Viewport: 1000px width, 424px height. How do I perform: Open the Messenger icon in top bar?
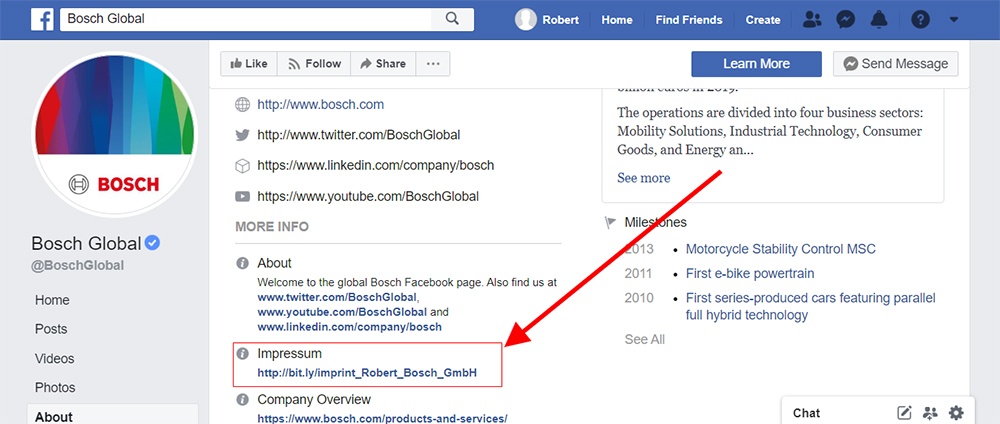click(x=846, y=20)
